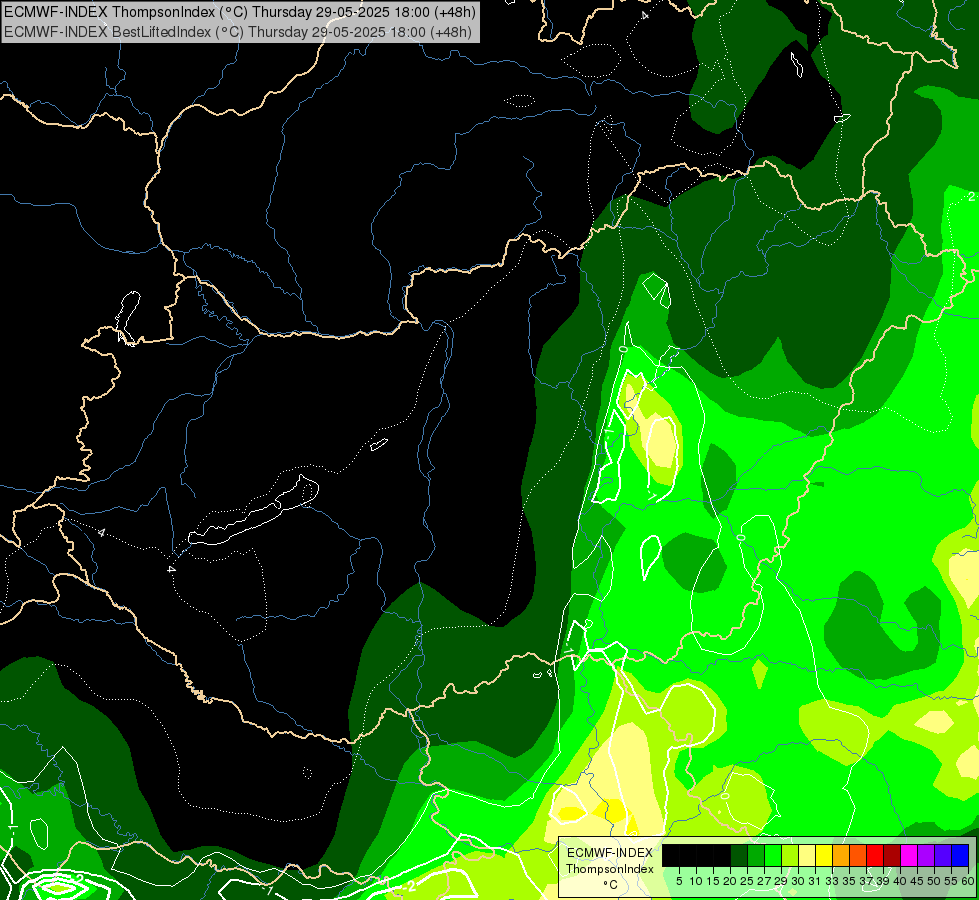The width and height of the screenshot is (979, 900).
Task: Pick the pure yellow legend swatch (31–33)
Action: (824, 855)
